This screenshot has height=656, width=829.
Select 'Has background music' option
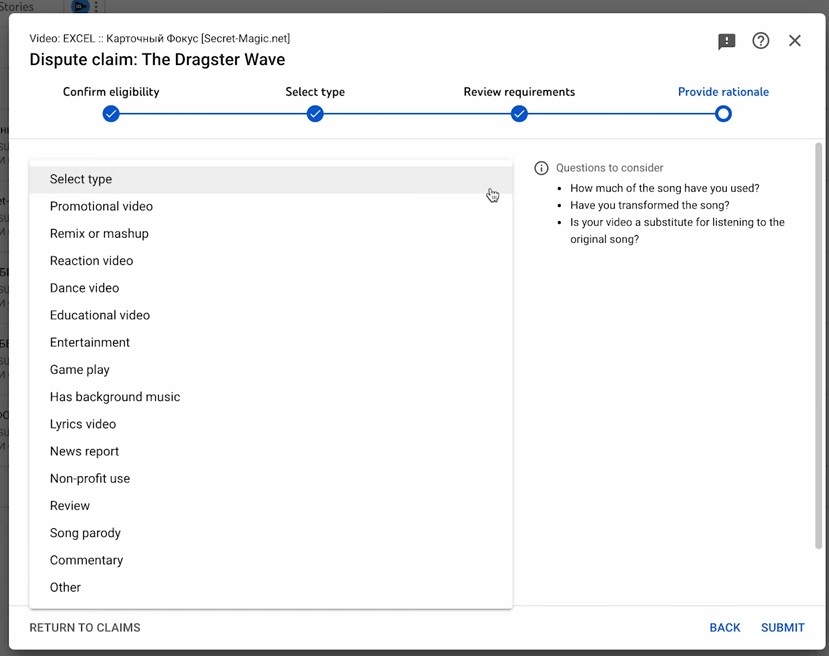[x=271, y=397]
